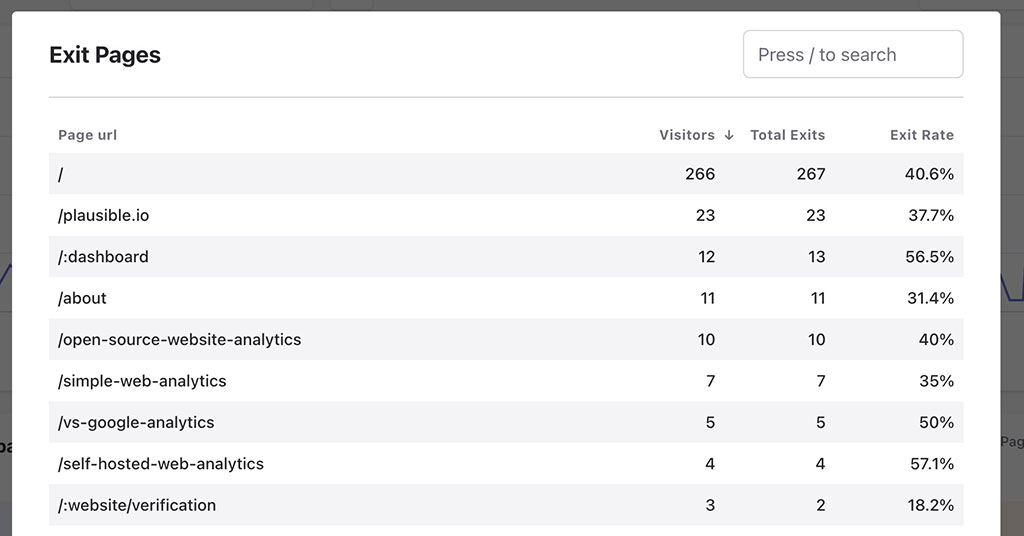Select the /:dashboard exit page link
The height and width of the screenshot is (536, 1024).
103,257
